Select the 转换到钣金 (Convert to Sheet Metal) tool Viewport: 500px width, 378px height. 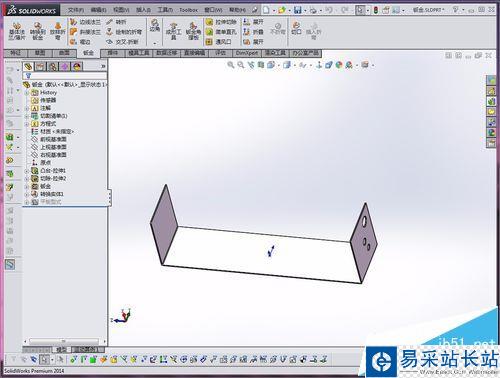[x=38, y=31]
